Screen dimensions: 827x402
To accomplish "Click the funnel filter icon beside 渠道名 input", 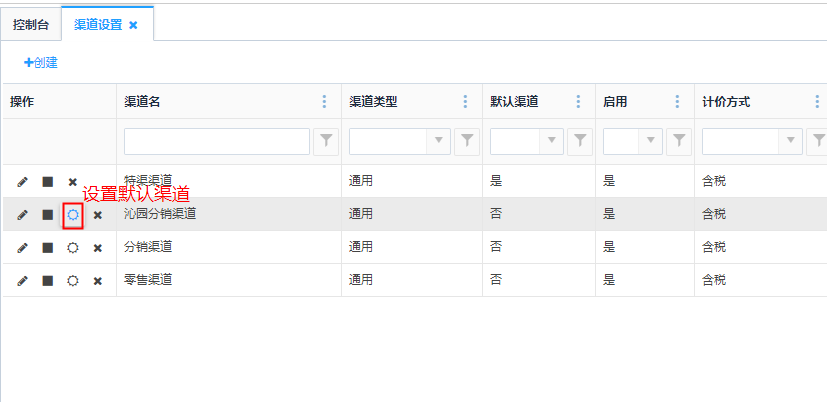I will click(326, 142).
